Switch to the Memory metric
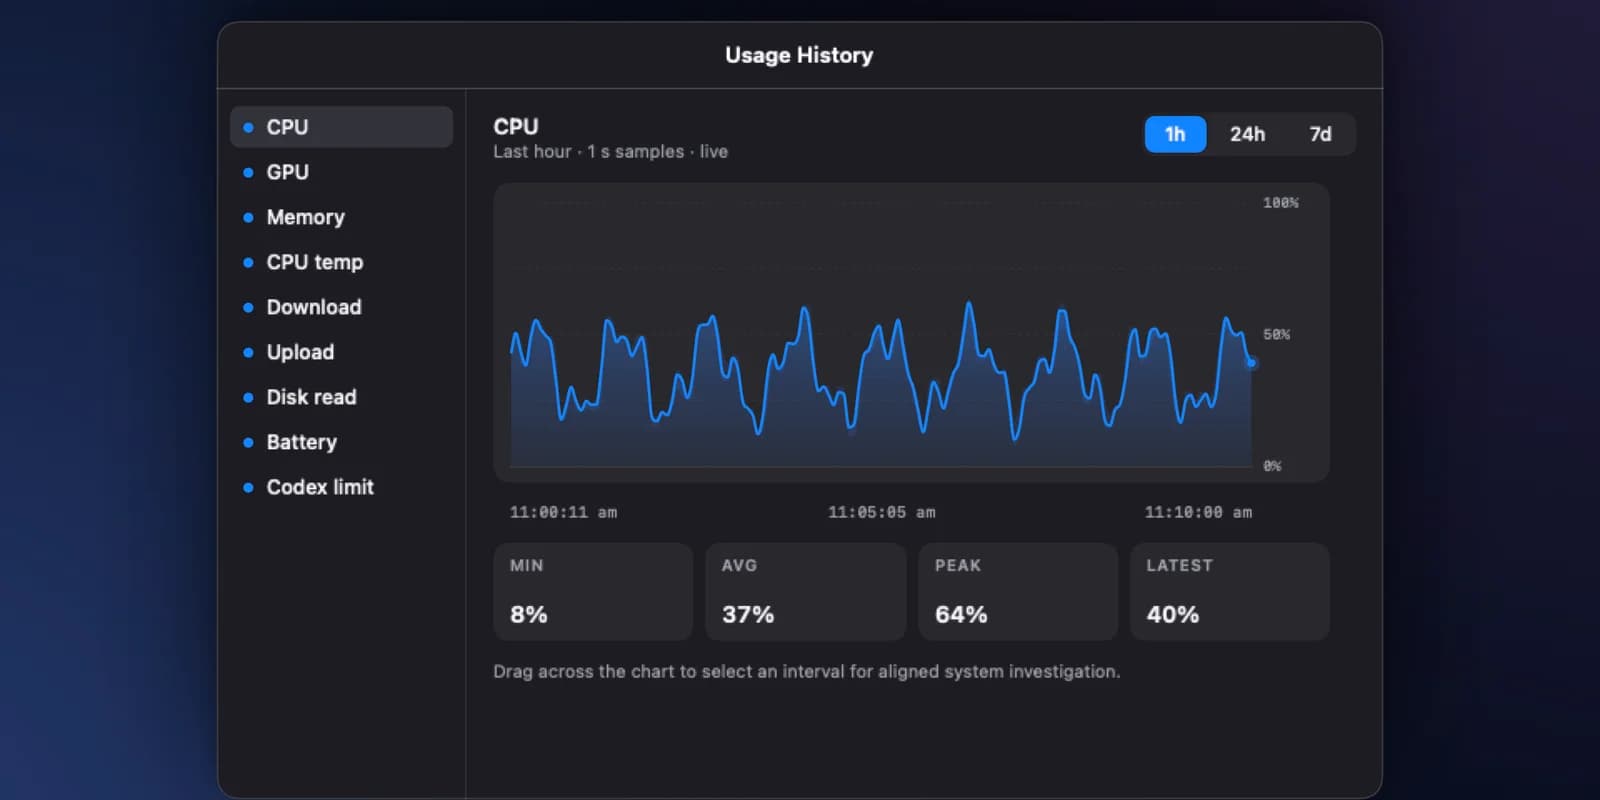The width and height of the screenshot is (1600, 800). click(x=341, y=217)
